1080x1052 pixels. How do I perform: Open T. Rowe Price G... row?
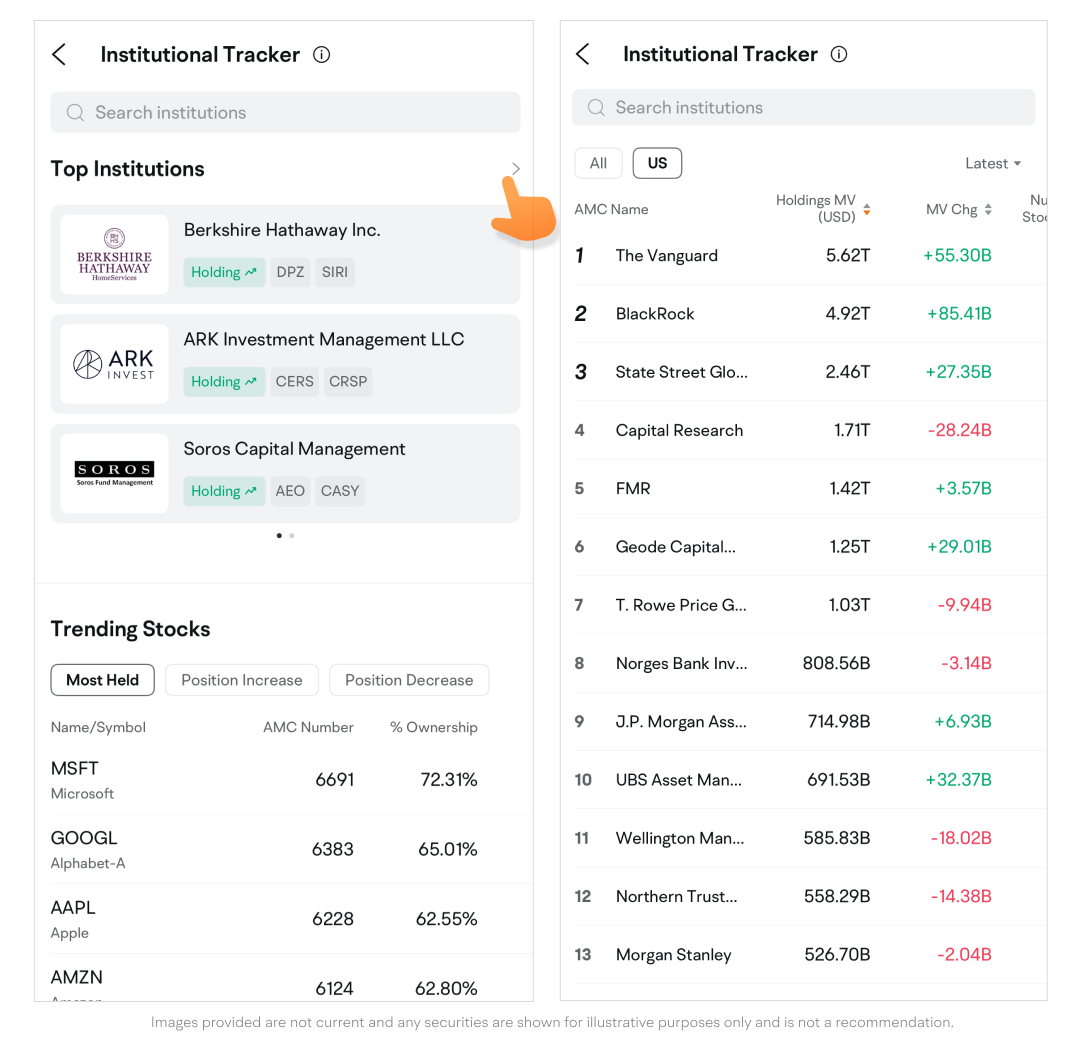(x=811, y=605)
